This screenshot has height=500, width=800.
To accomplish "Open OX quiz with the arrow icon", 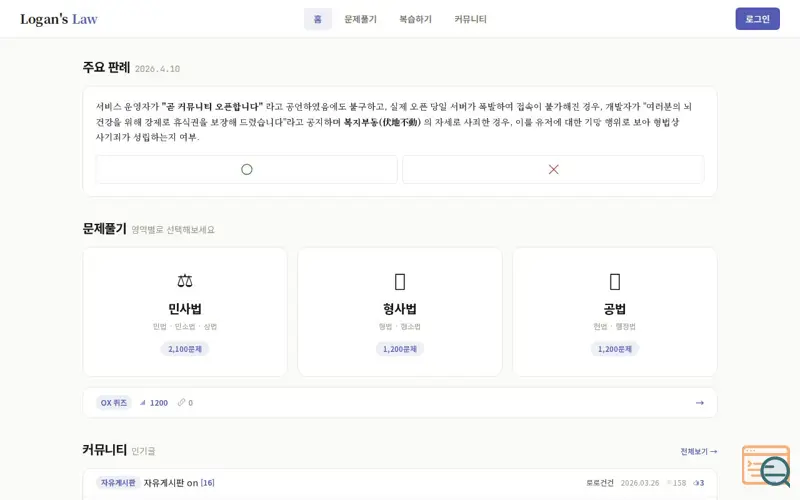I will click(699, 403).
